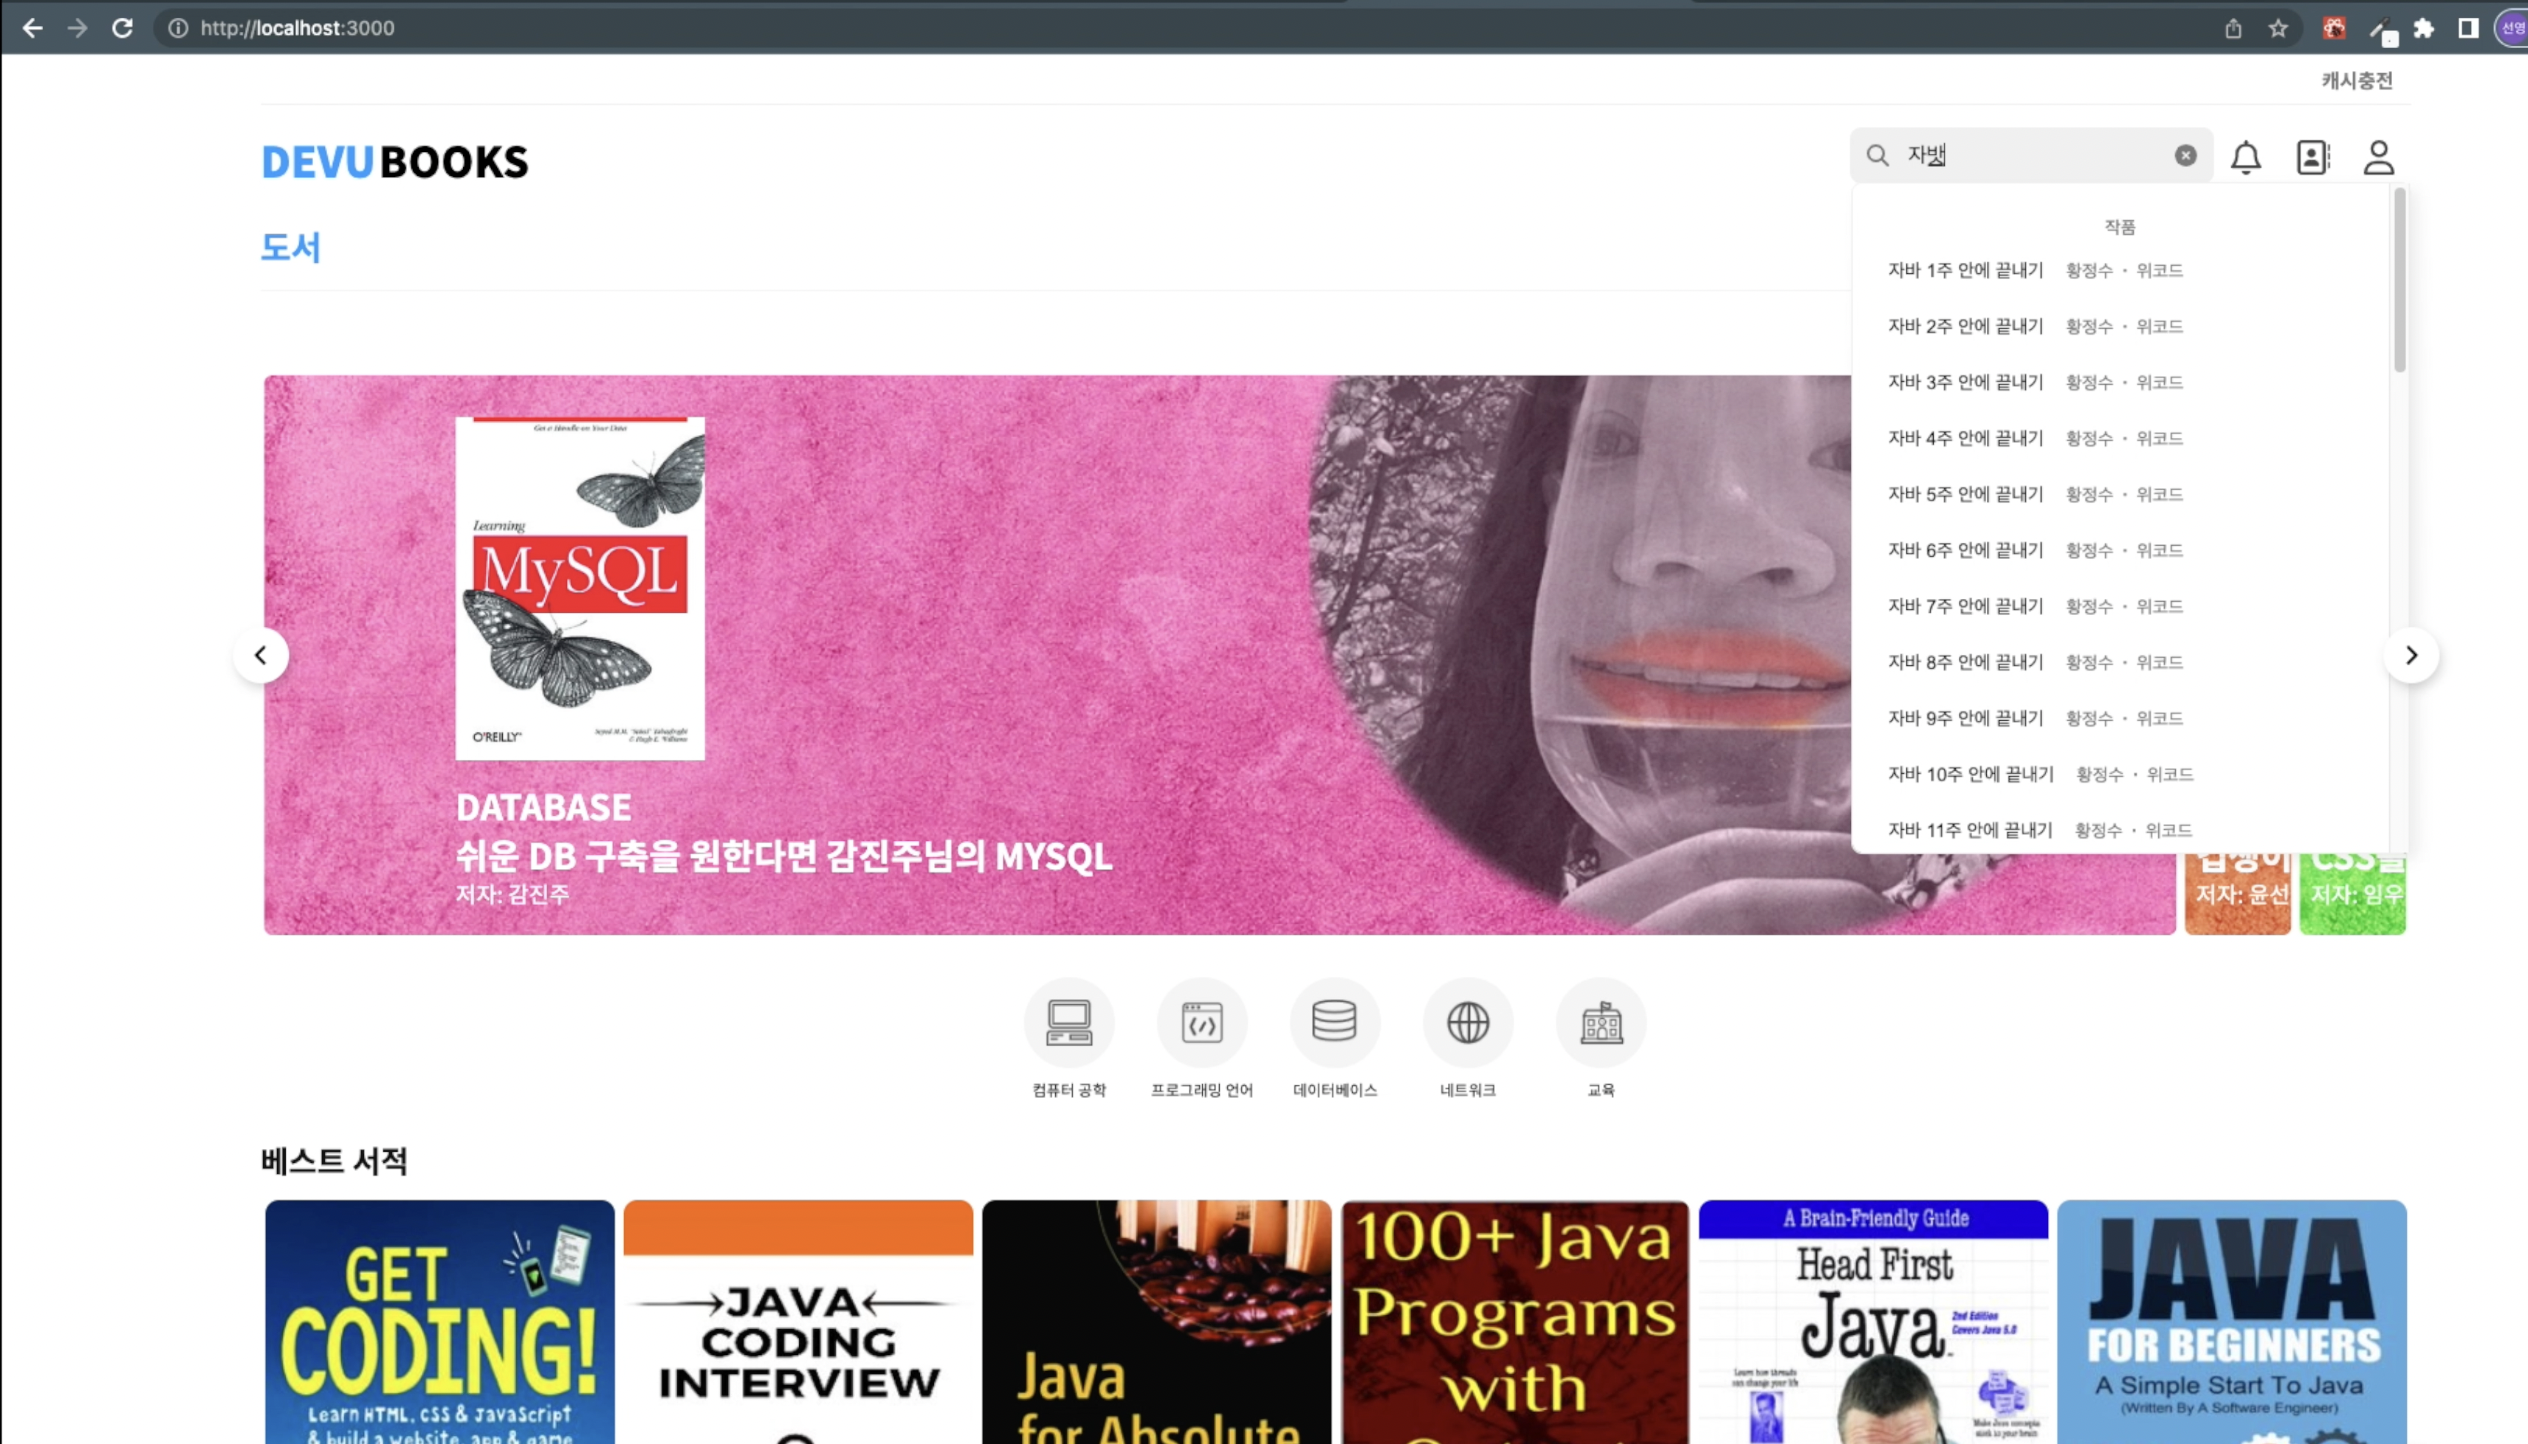Click the red extension icon in toolbar
This screenshot has width=2528, height=1444.
[x=2334, y=28]
